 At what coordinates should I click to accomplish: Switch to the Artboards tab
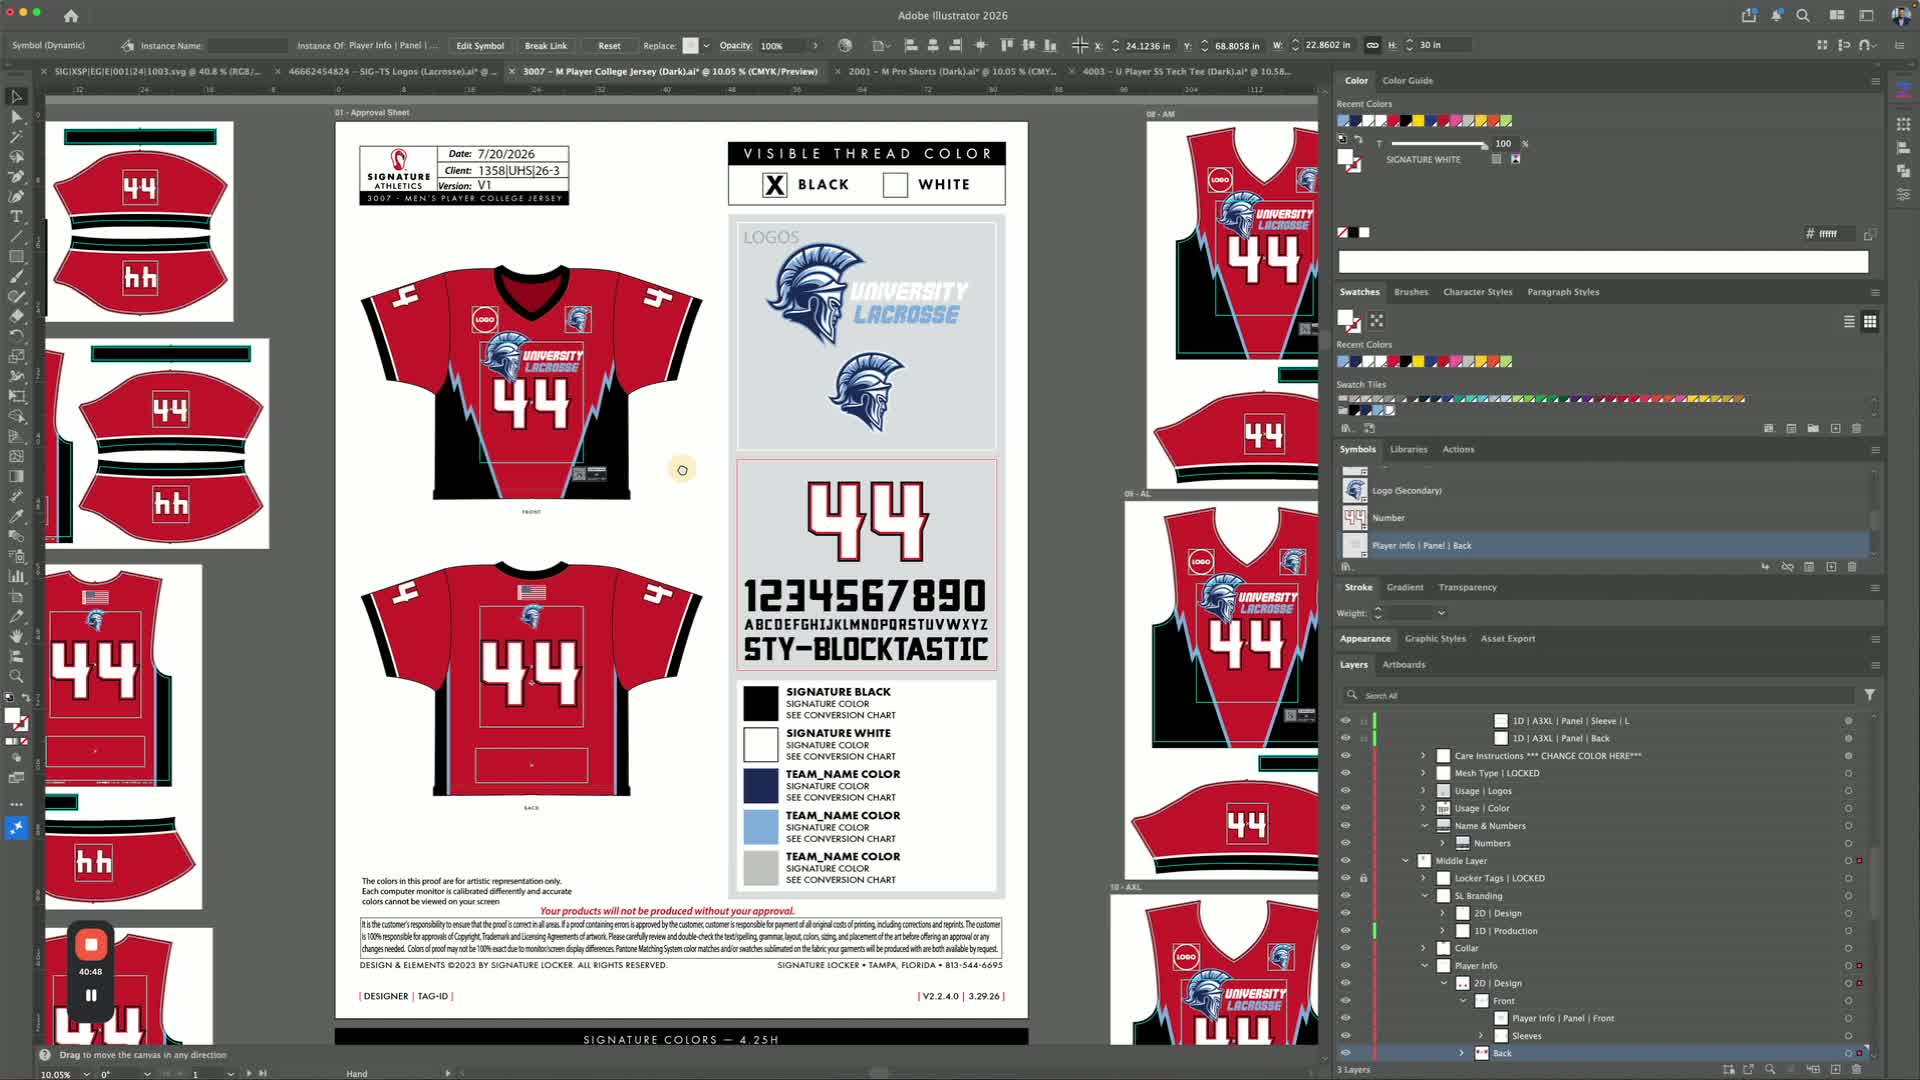[x=1404, y=665]
